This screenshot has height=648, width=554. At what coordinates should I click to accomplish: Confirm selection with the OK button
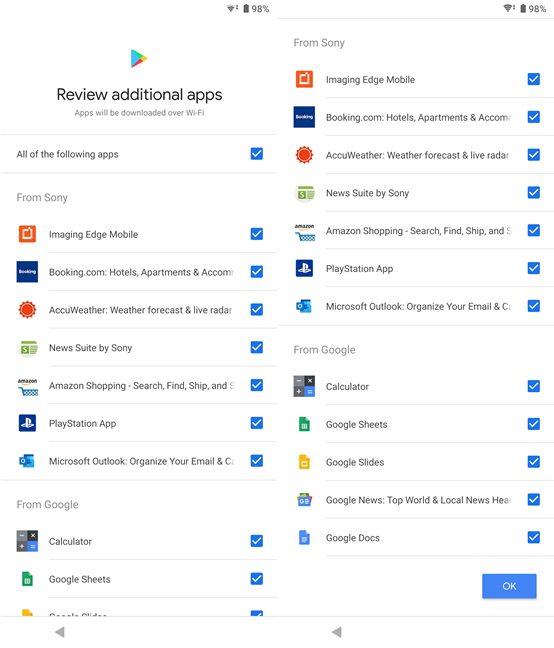509,586
